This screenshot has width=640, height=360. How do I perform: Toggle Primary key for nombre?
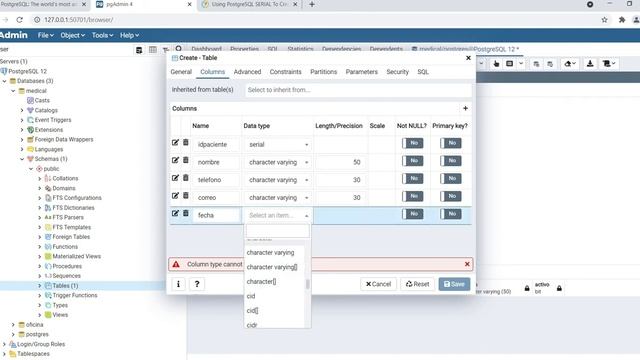[x=451, y=161]
